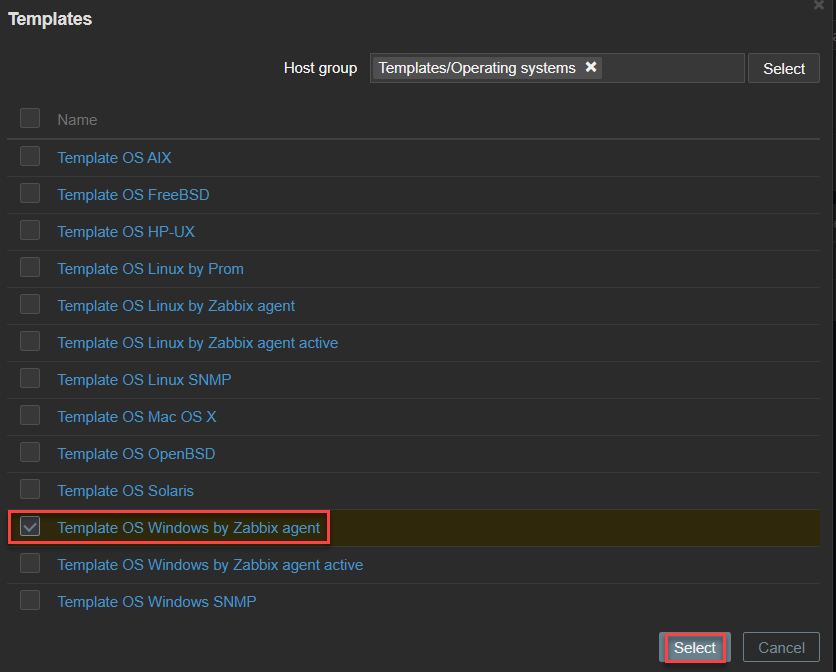836x672 pixels.
Task: Check the Template OS Linux by Prom checkbox
Action: (x=29, y=266)
